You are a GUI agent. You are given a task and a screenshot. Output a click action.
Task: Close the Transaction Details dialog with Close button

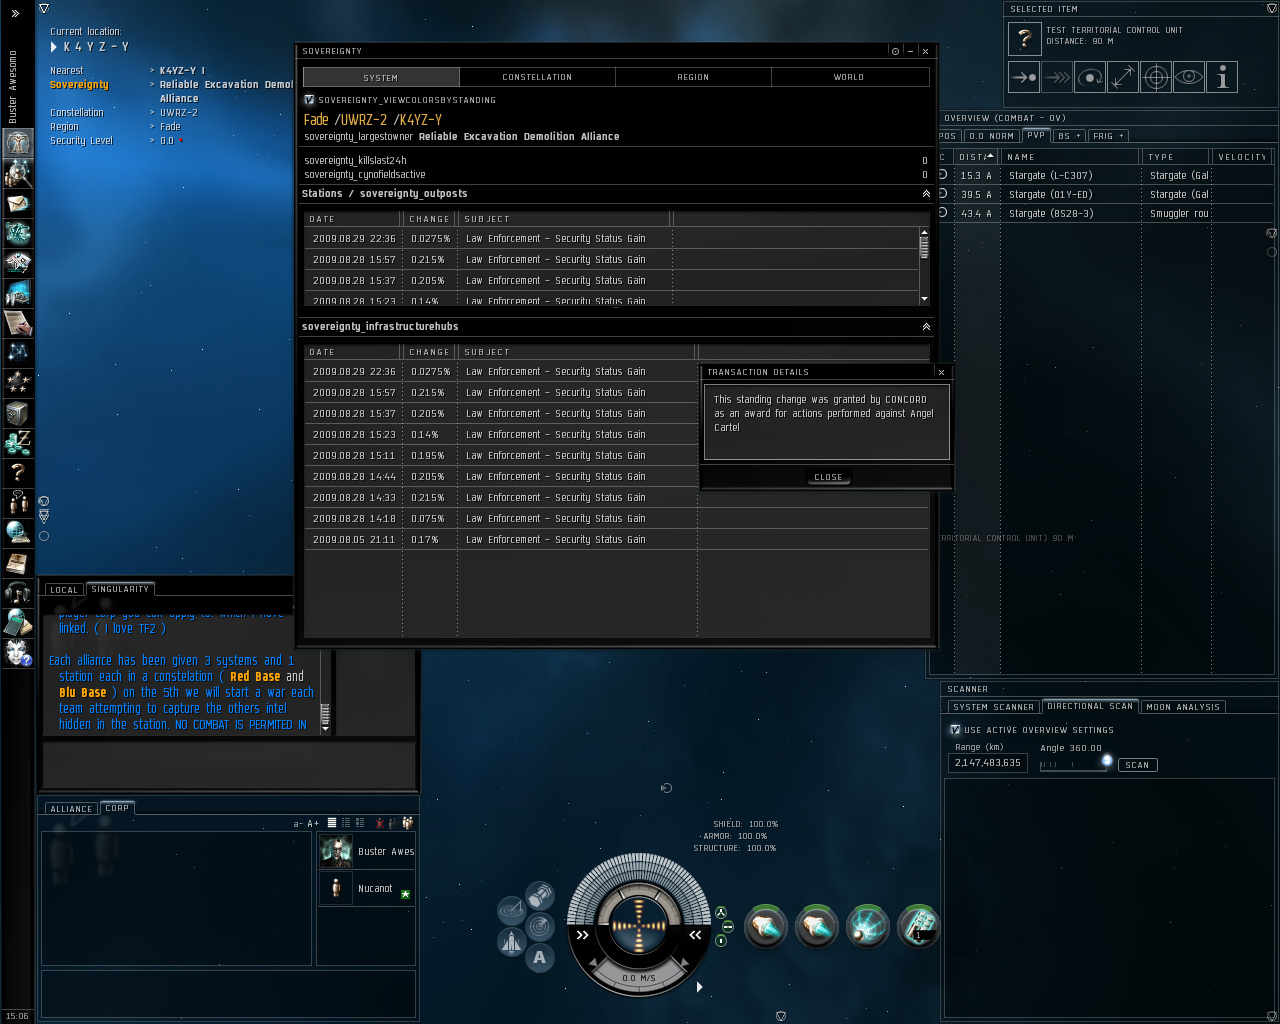coord(828,477)
